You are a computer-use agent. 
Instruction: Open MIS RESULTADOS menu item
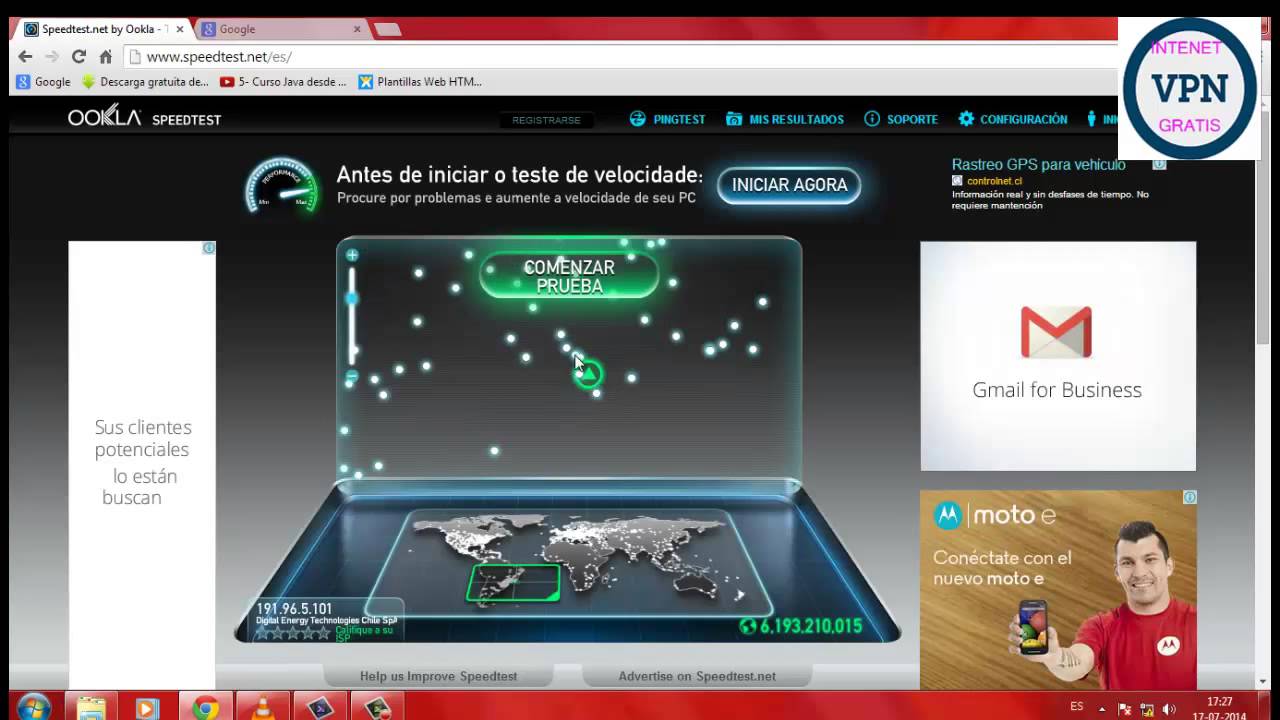(x=796, y=119)
